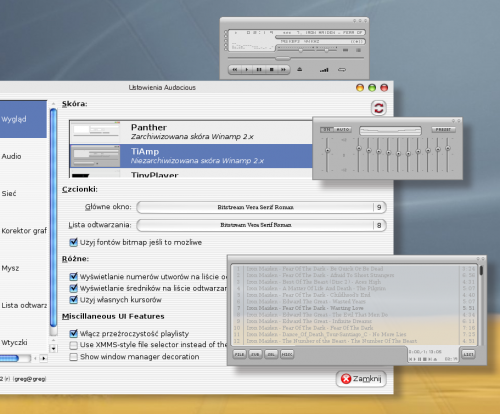The width and height of the screenshot is (500, 414).
Task: Toggle Użyj własnych kursorów checkbox
Action: coord(73,300)
